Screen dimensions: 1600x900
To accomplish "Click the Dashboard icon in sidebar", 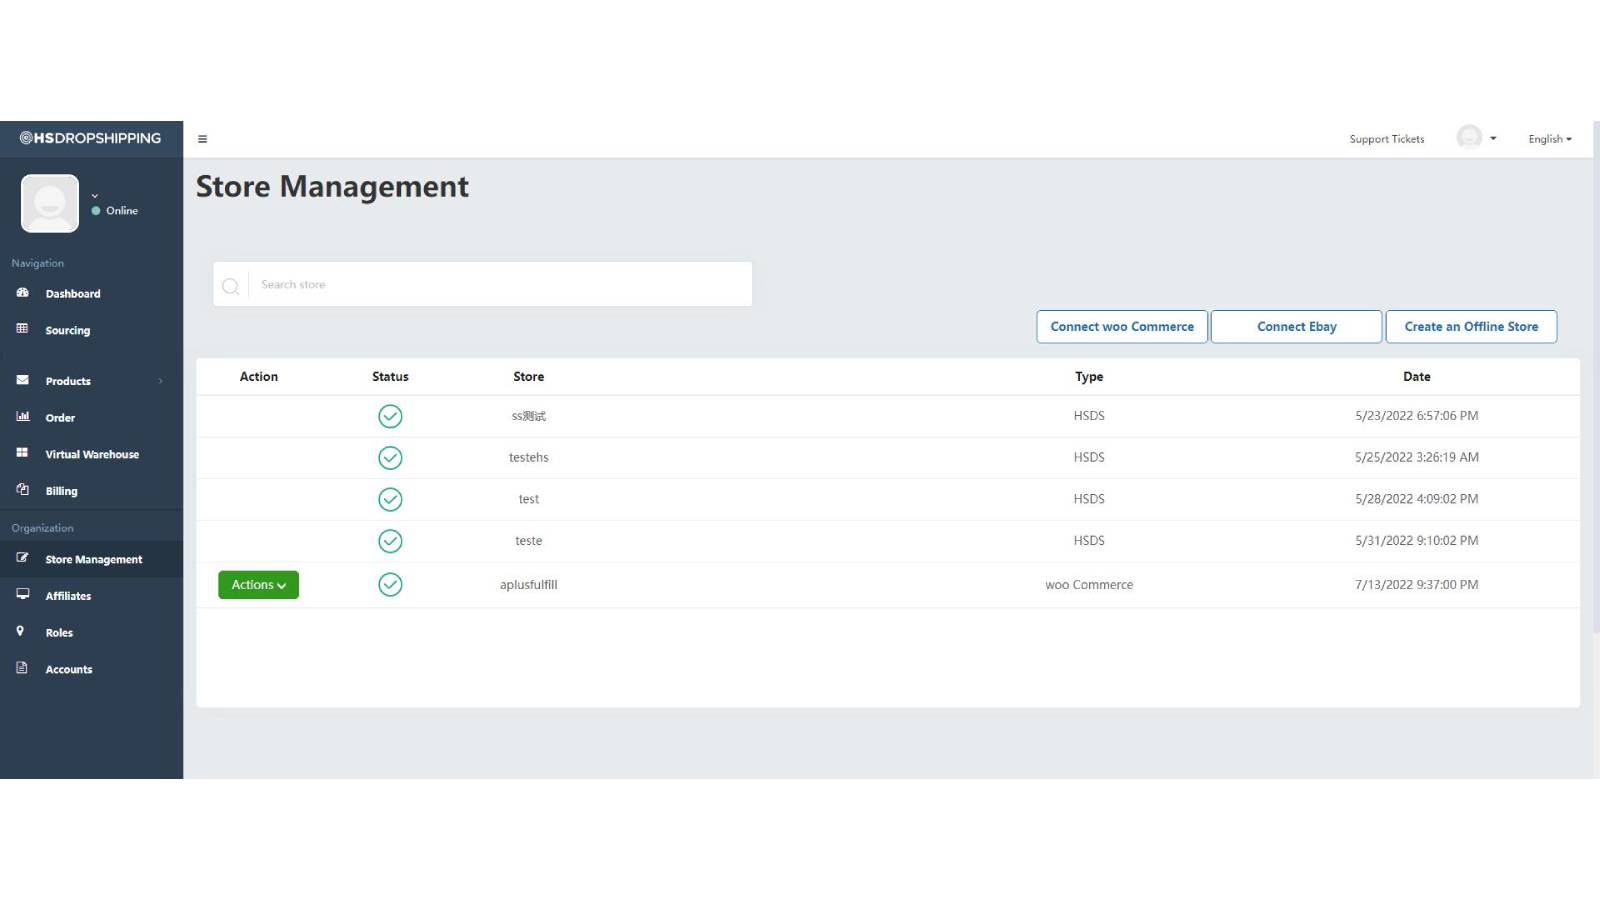I will coord(22,292).
